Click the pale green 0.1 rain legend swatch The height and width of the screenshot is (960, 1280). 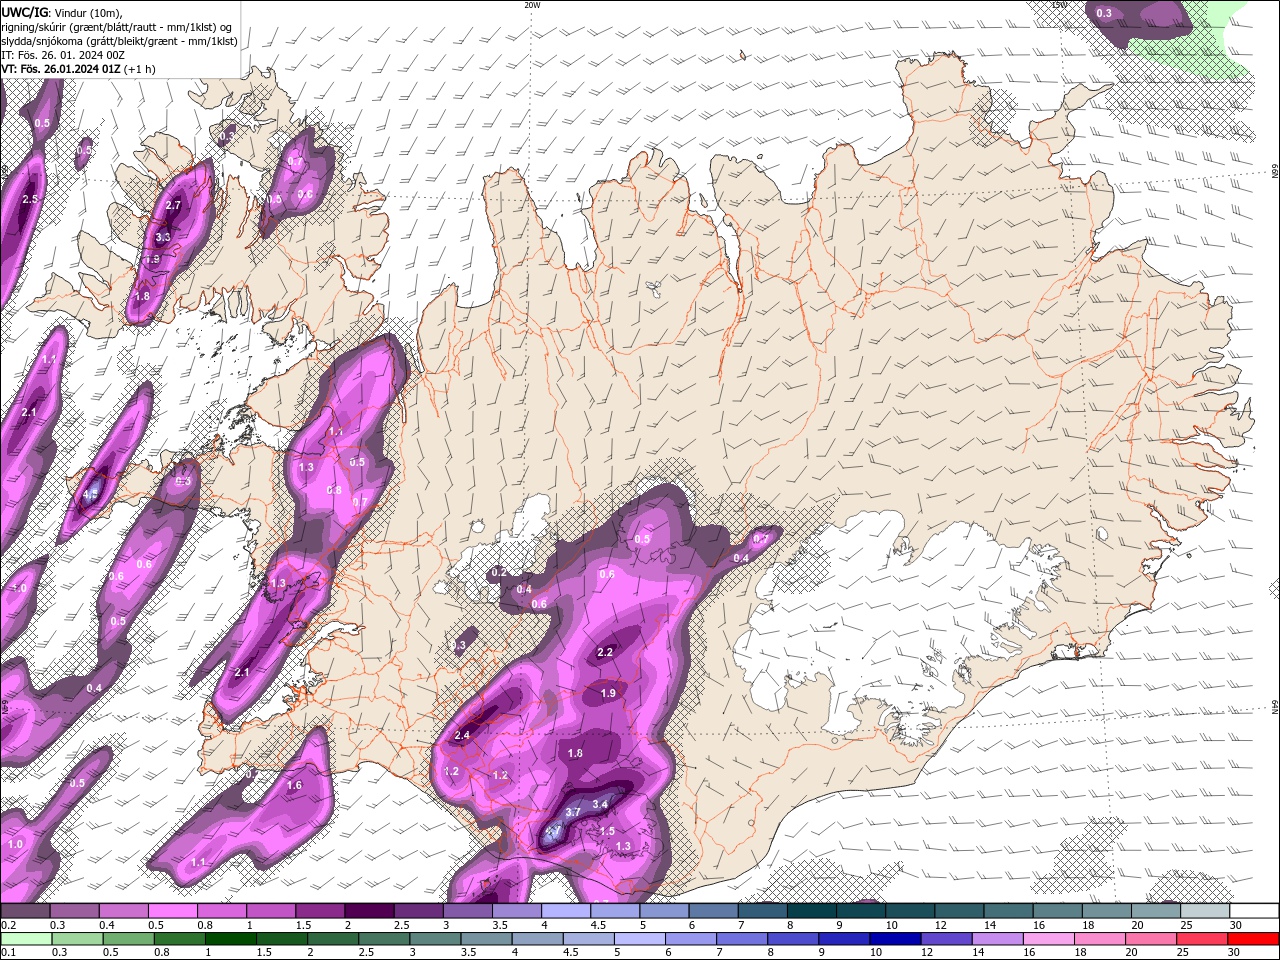26,939
